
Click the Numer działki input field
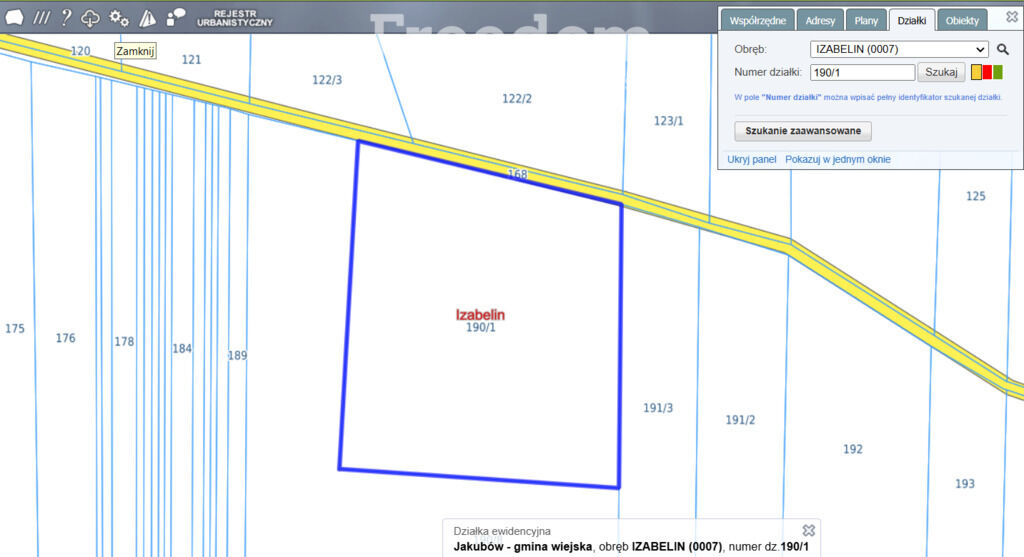[x=863, y=72]
